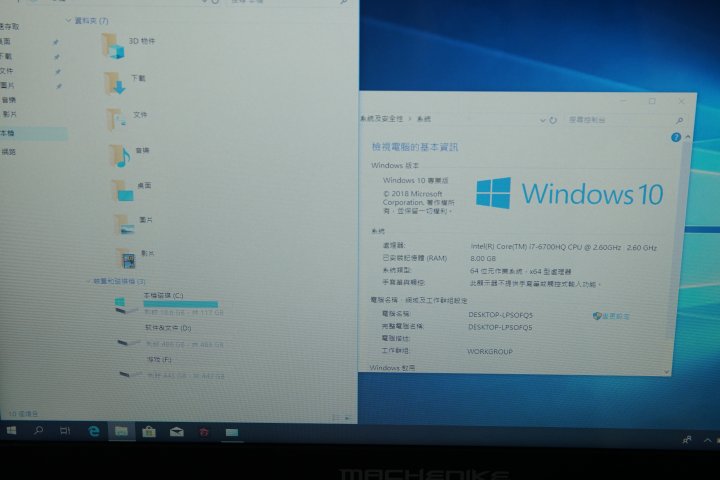Collapse the 資料夾 (7) group
Image resolution: width=720 pixels, height=480 pixels.
tap(68, 21)
